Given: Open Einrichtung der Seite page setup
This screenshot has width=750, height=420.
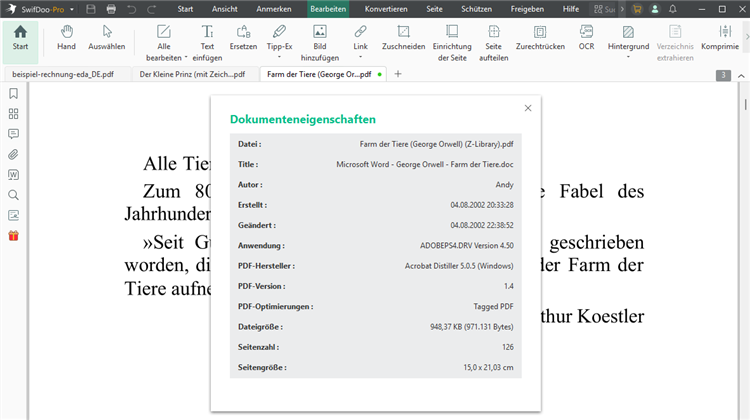Looking at the screenshot, I should [x=452, y=43].
